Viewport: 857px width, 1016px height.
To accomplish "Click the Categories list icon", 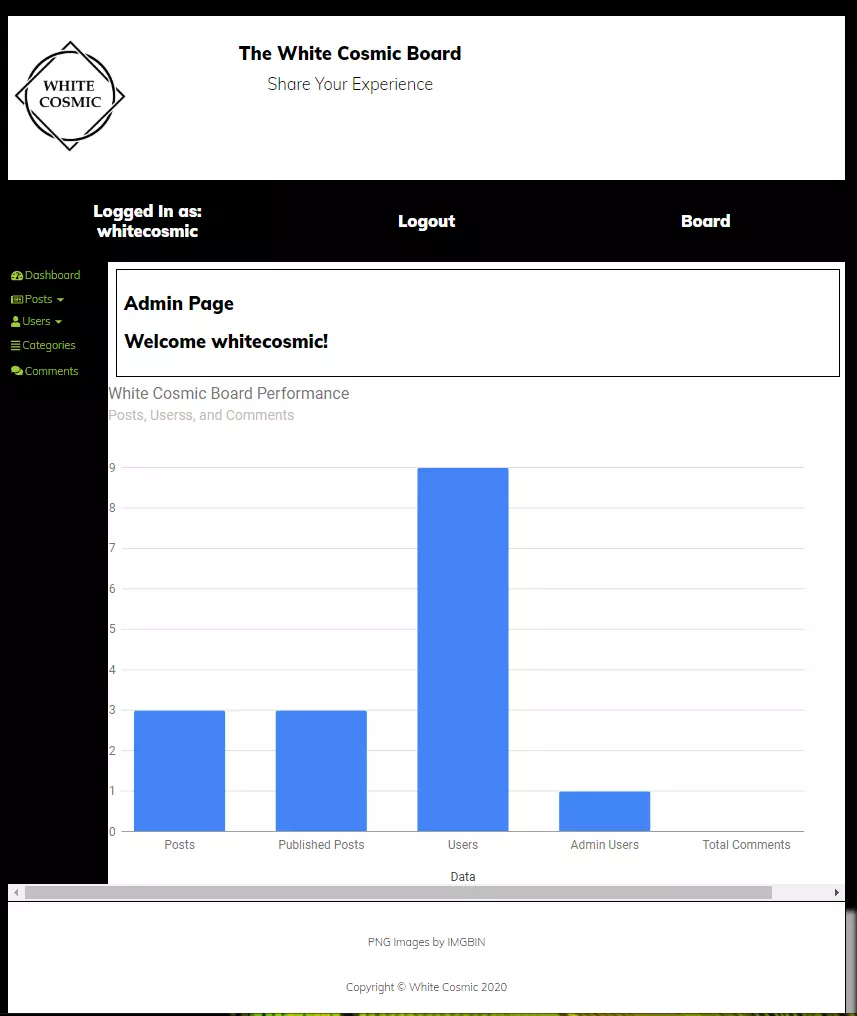I will (16, 346).
